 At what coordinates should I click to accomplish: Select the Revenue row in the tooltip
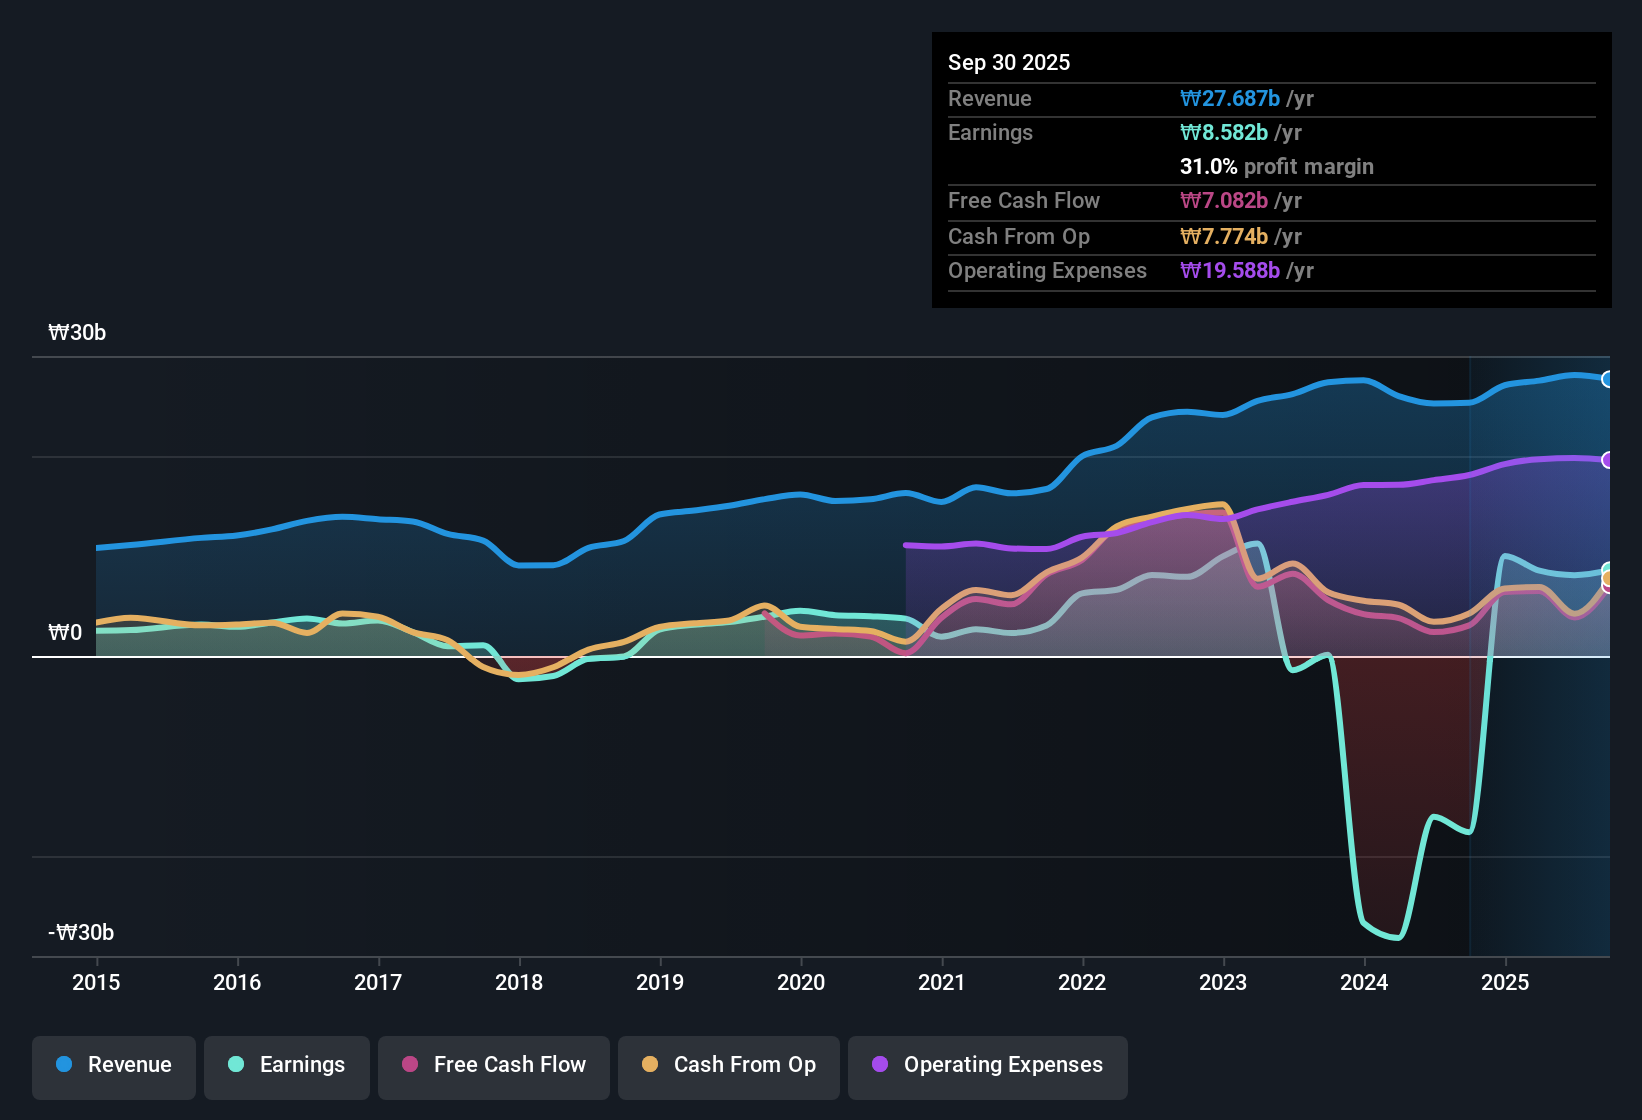pos(1270,98)
